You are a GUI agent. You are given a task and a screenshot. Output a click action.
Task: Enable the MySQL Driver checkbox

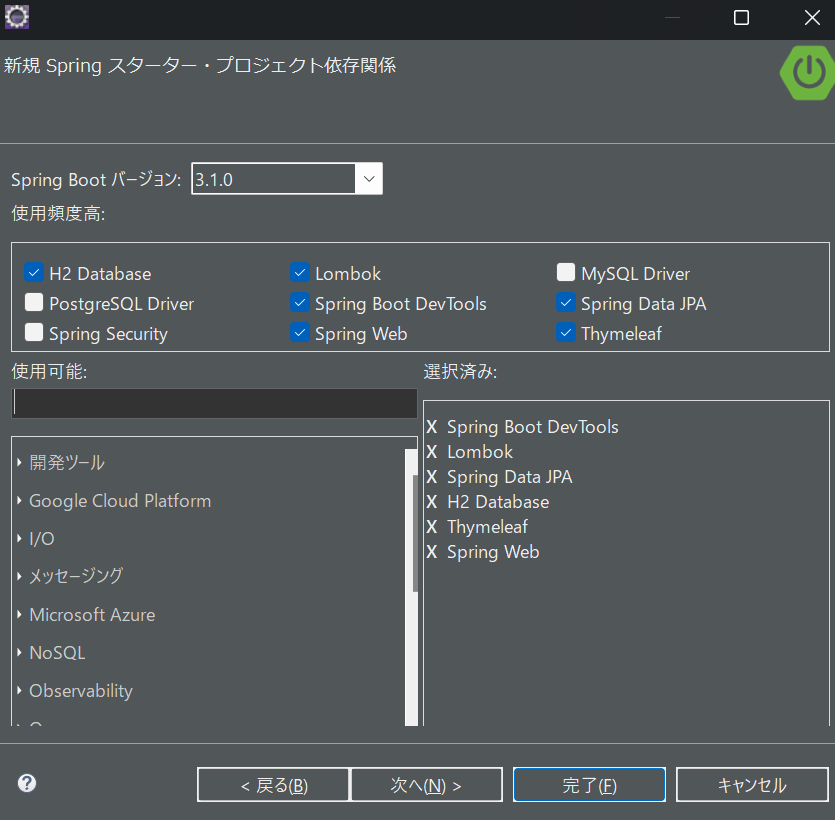pyautogui.click(x=567, y=272)
